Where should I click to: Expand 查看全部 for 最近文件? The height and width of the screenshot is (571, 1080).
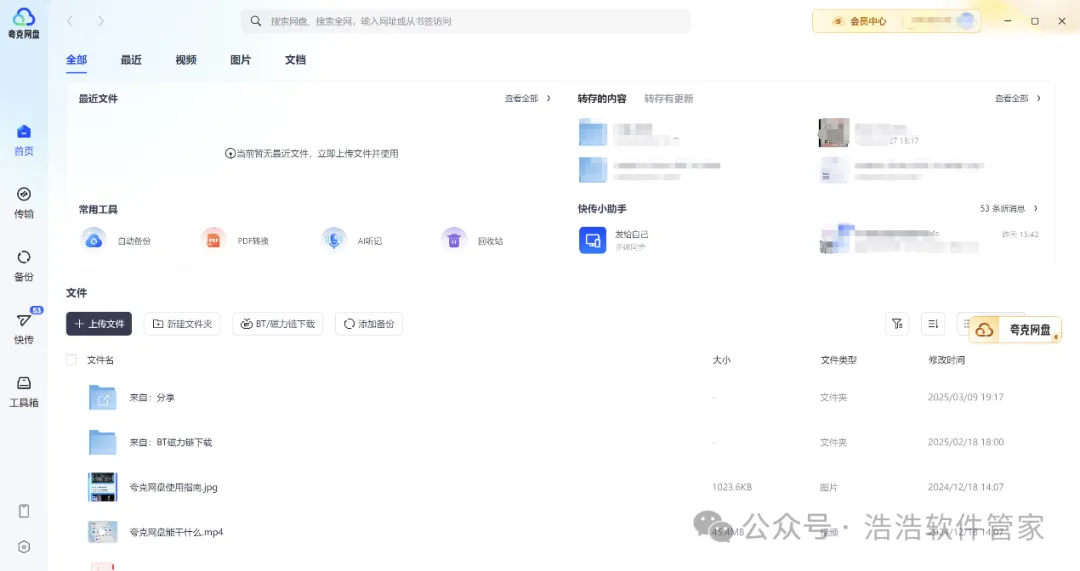click(x=528, y=98)
